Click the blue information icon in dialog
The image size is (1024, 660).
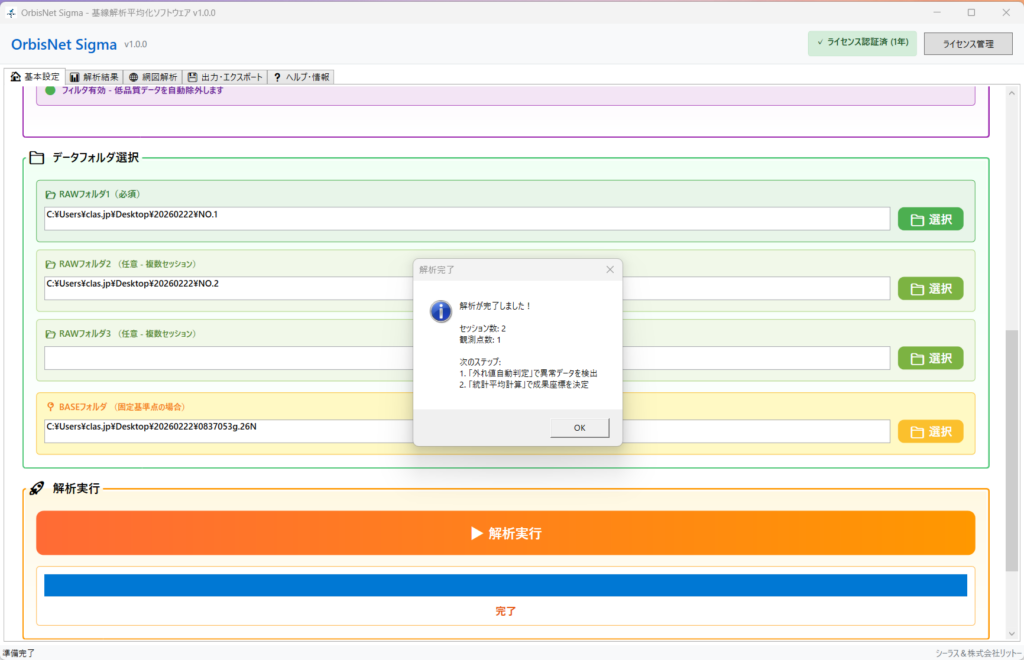point(440,311)
